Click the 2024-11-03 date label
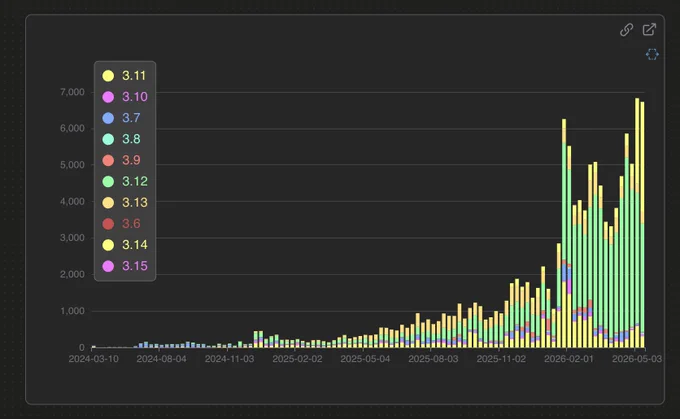Image resolution: width=680 pixels, height=419 pixels. [229, 359]
